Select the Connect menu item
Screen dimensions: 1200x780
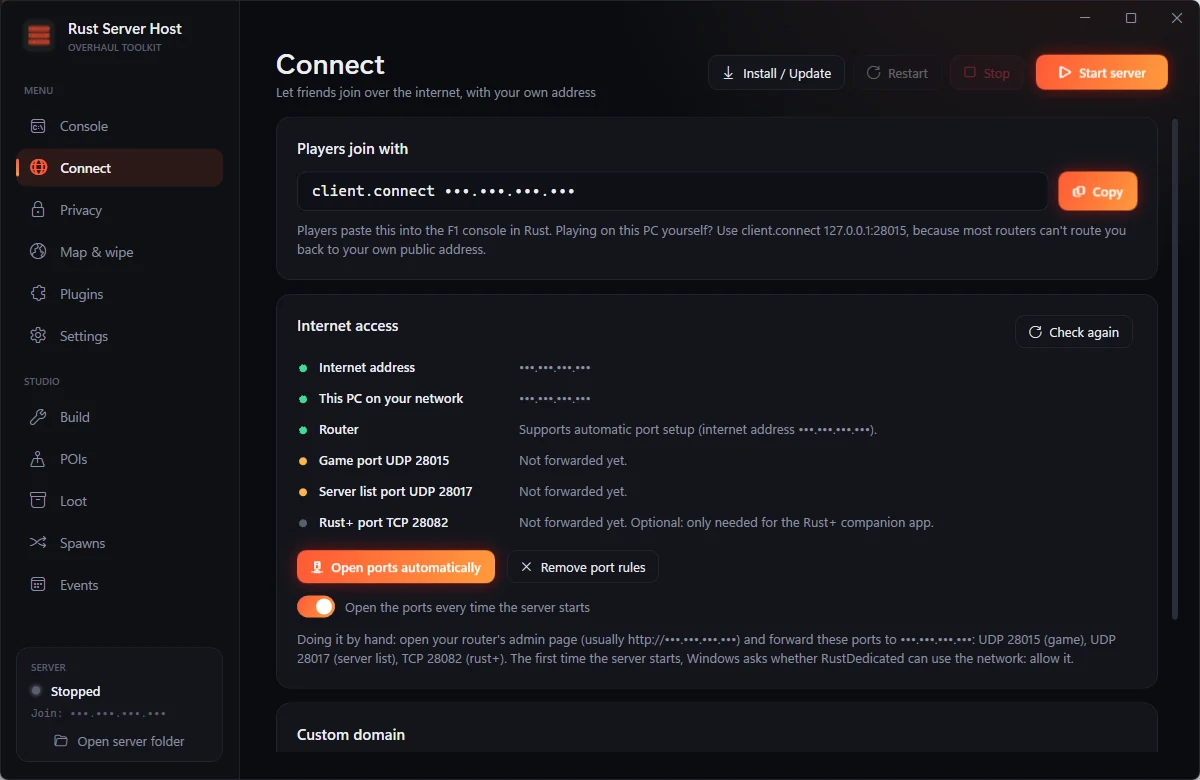pos(119,168)
